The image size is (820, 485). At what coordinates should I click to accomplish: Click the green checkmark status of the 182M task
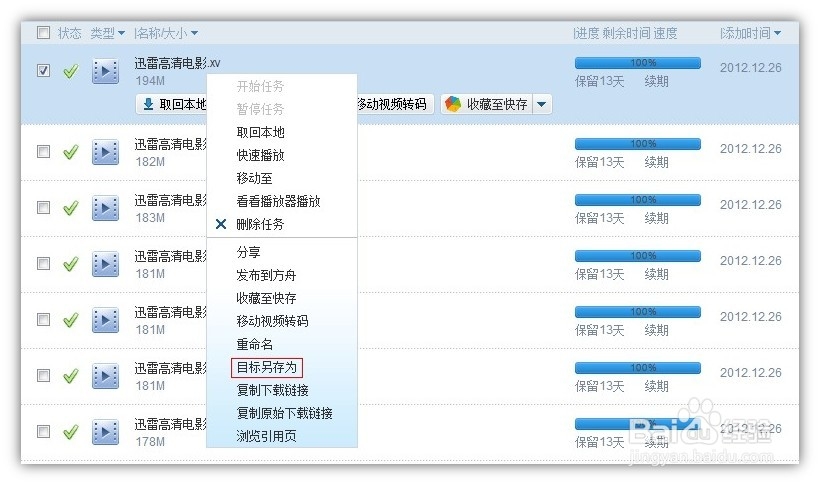pyautogui.click(x=70, y=152)
